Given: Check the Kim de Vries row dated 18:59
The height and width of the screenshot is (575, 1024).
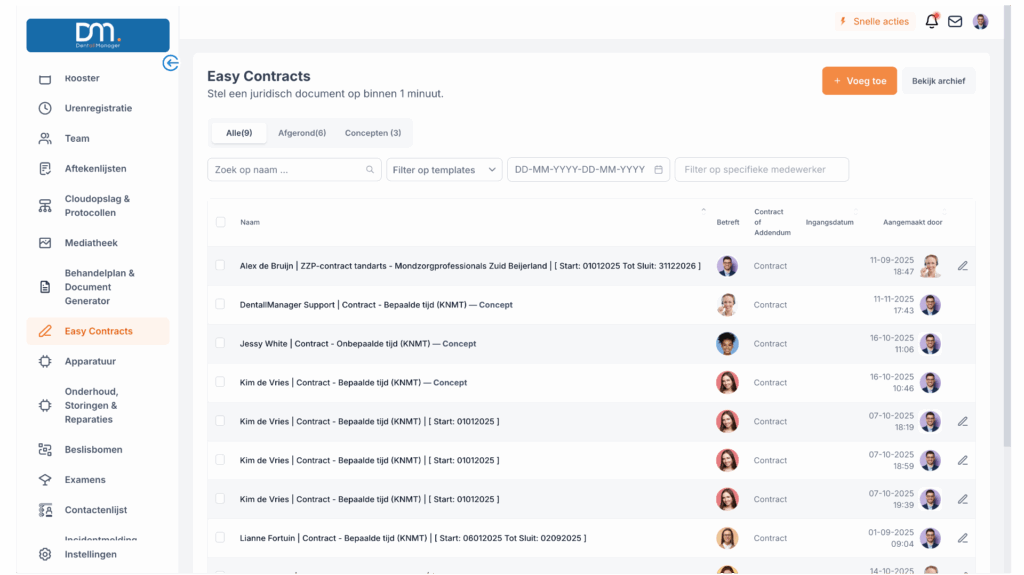Looking at the screenshot, I should (220, 460).
